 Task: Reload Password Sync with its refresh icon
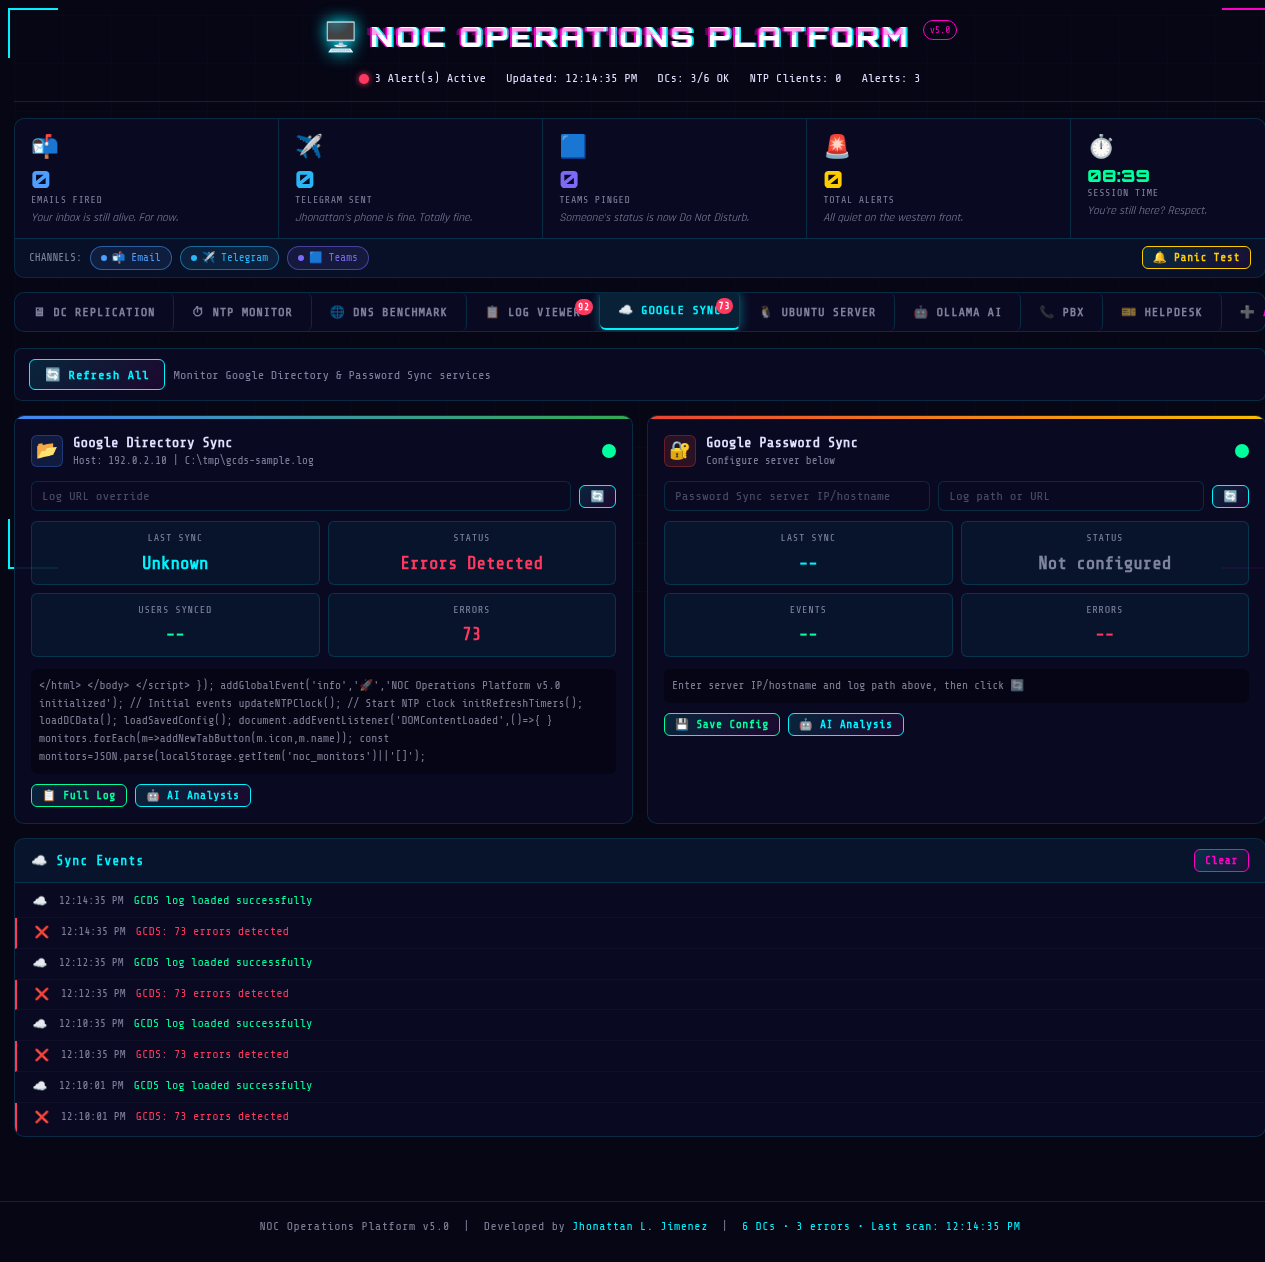point(1230,496)
